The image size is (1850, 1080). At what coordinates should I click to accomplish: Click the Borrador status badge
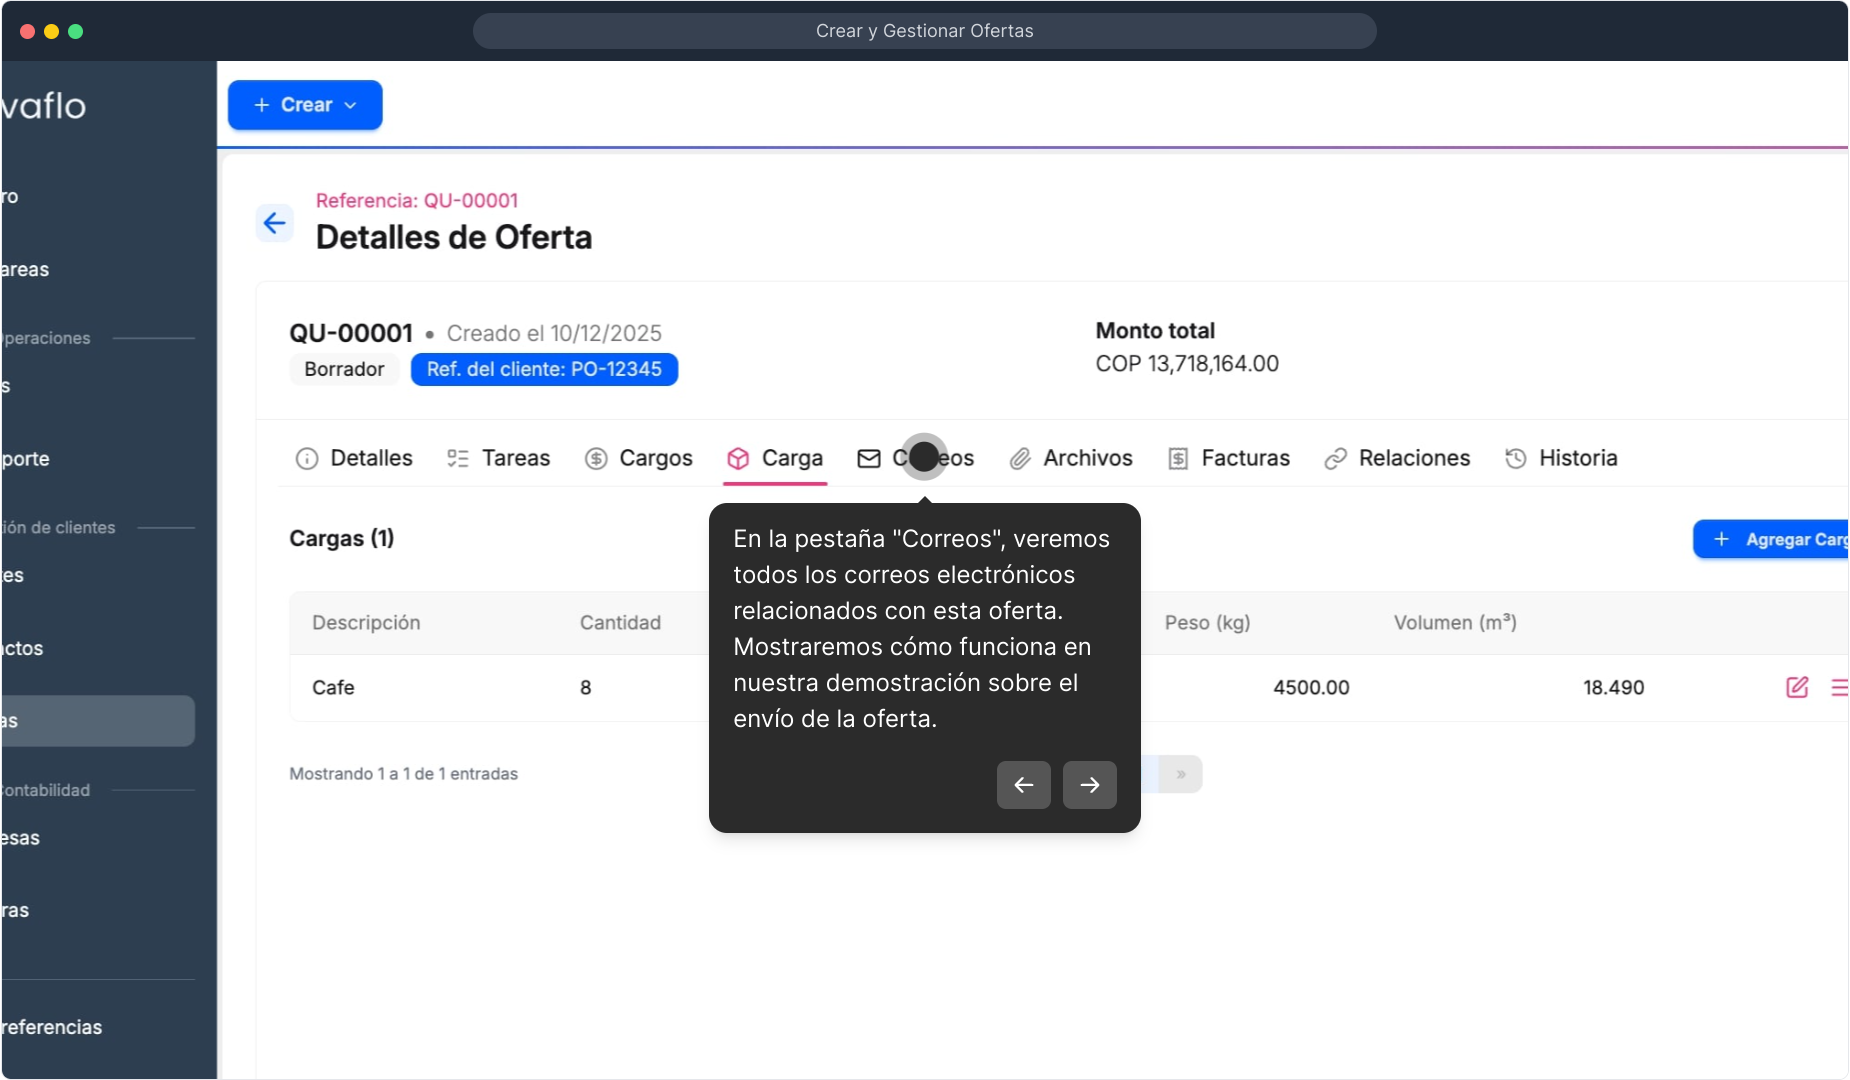(344, 369)
